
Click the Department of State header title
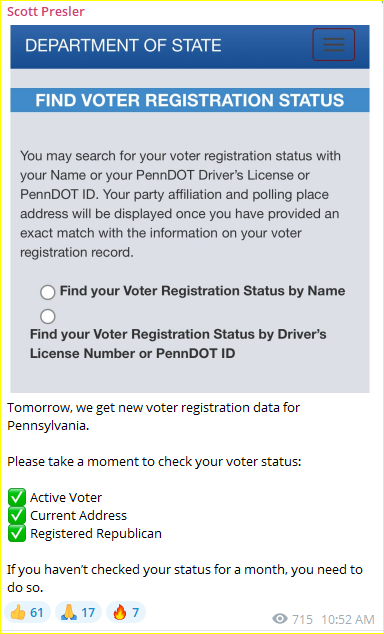tap(123, 45)
